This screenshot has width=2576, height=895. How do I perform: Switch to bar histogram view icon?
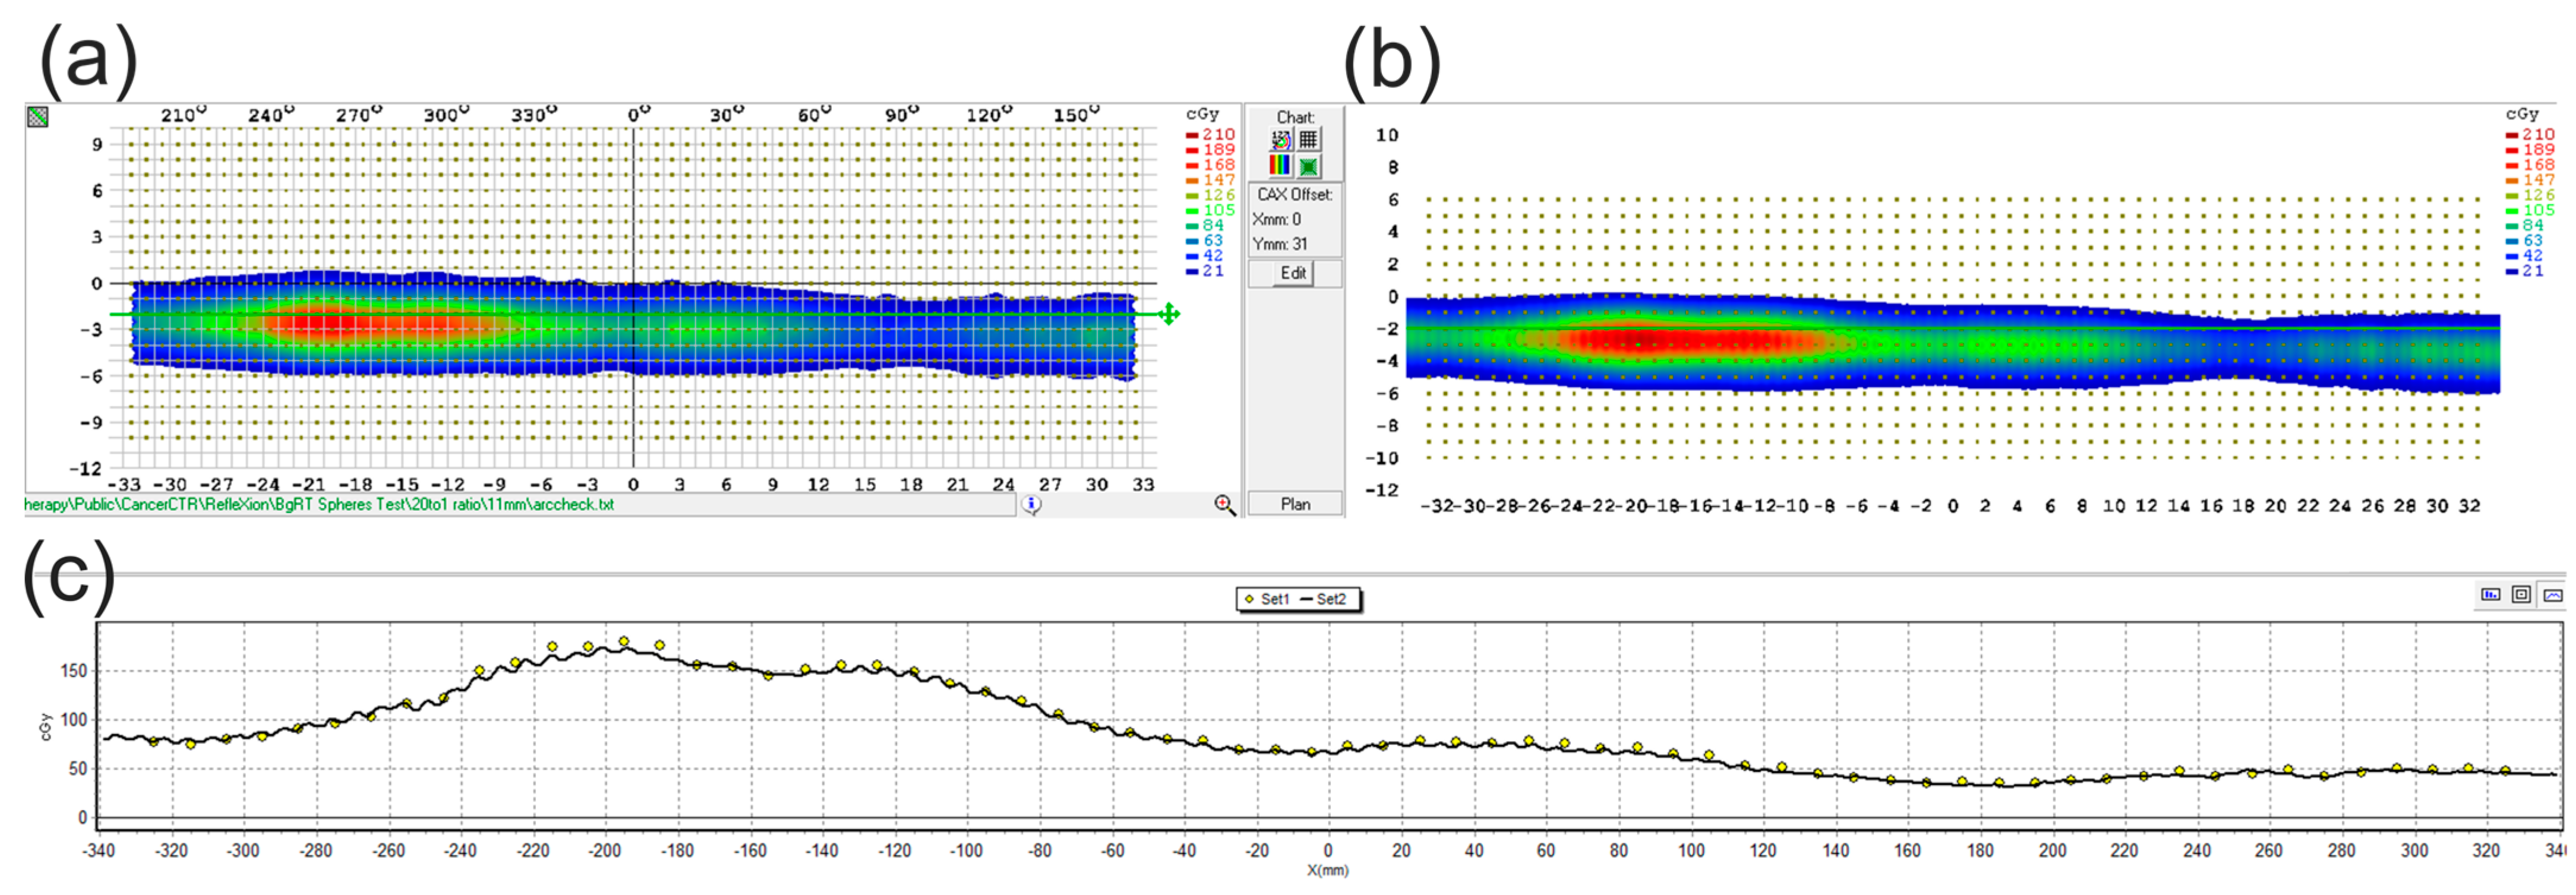click(2490, 595)
